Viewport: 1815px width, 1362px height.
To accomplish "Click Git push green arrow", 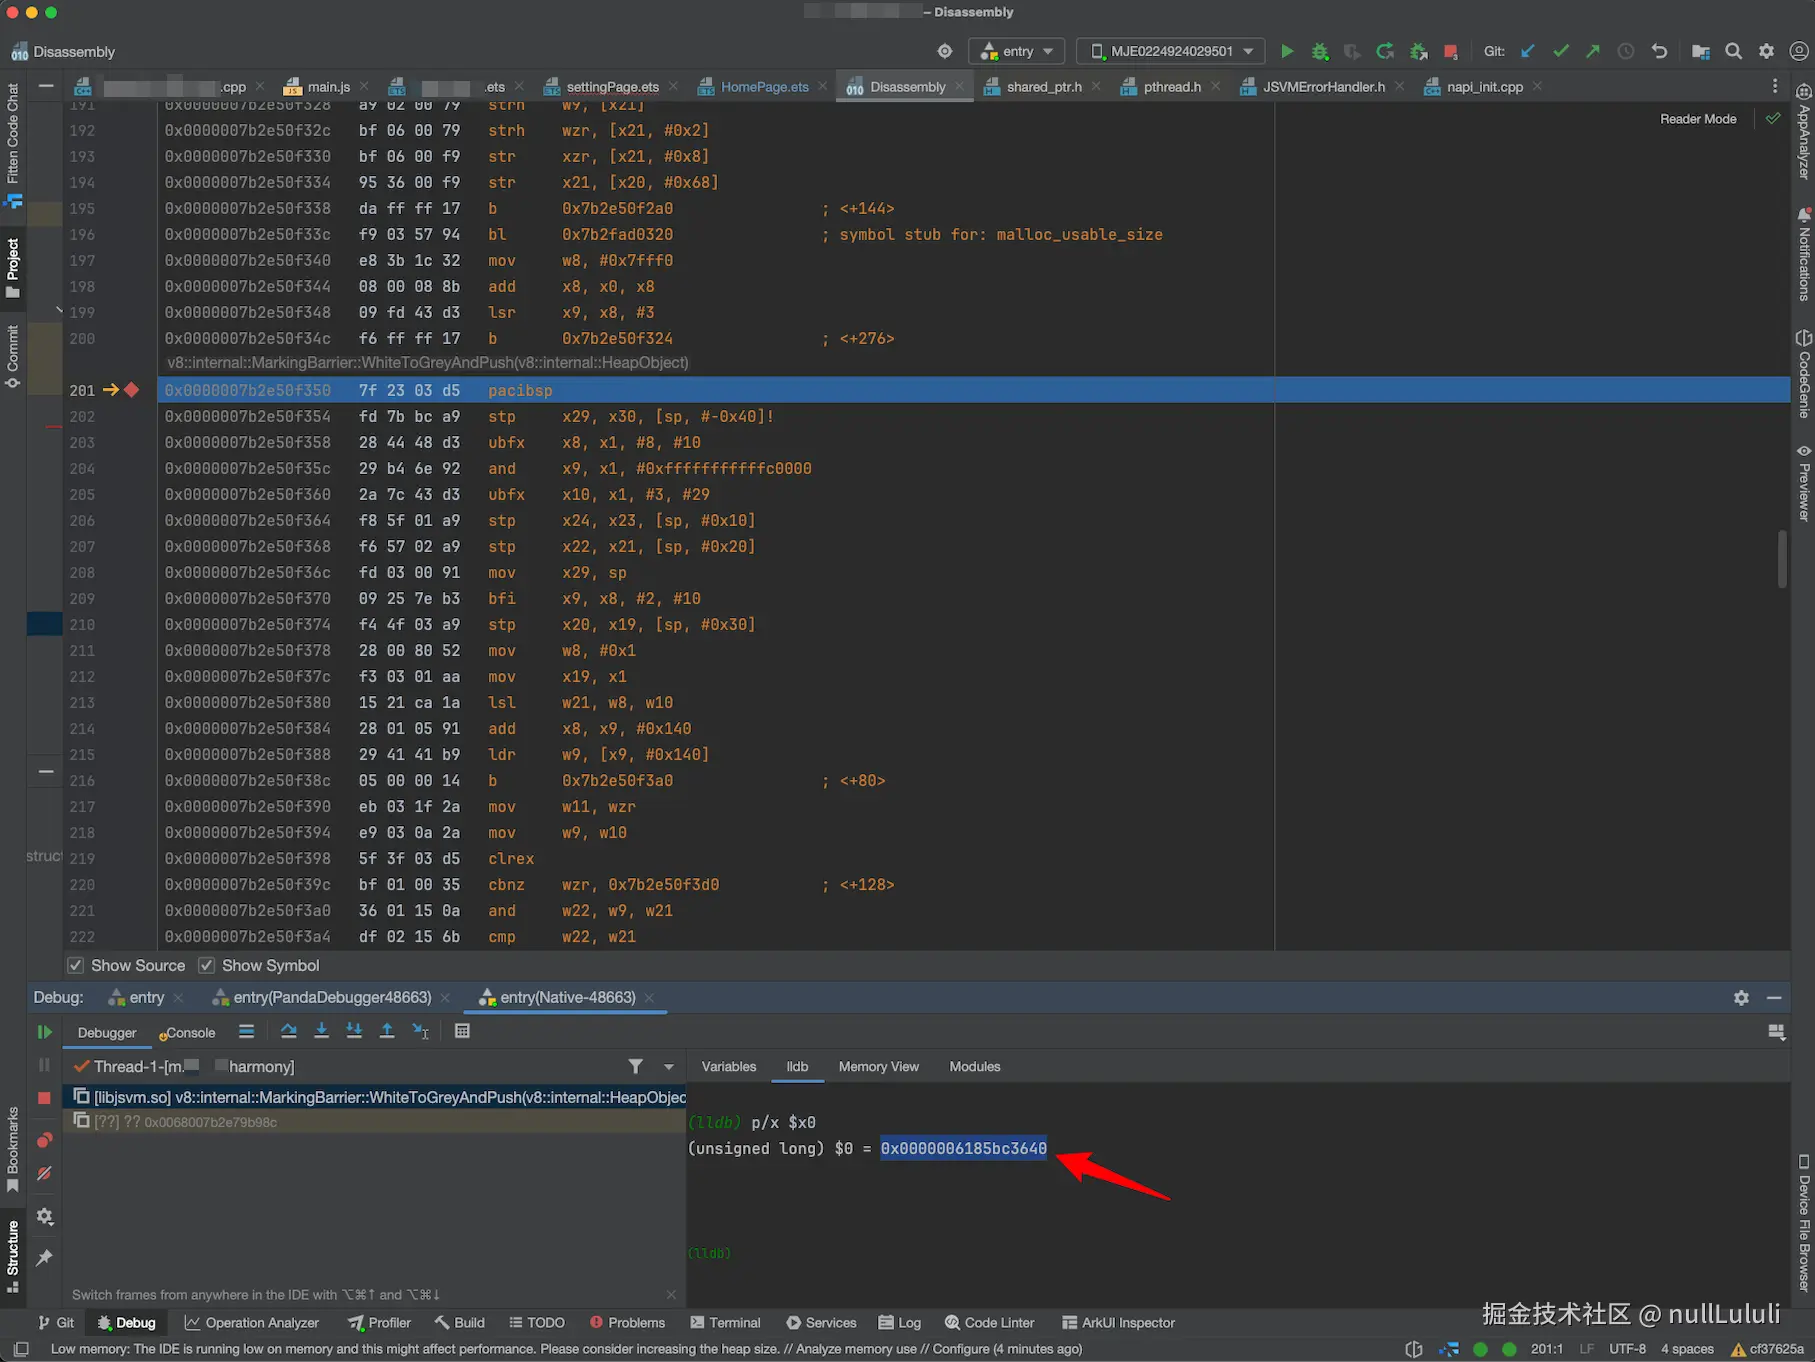I will click(x=1593, y=51).
